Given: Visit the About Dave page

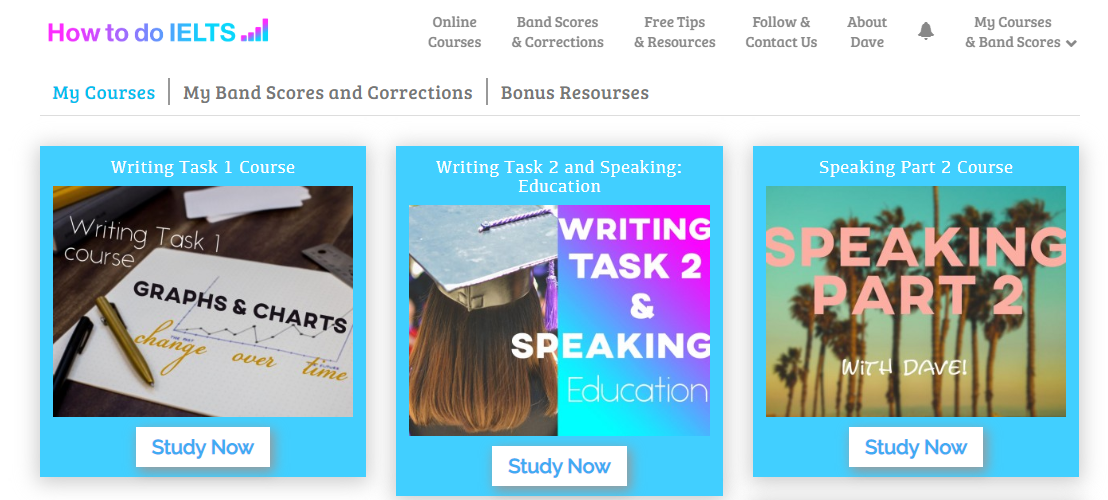Looking at the screenshot, I should pos(867,32).
